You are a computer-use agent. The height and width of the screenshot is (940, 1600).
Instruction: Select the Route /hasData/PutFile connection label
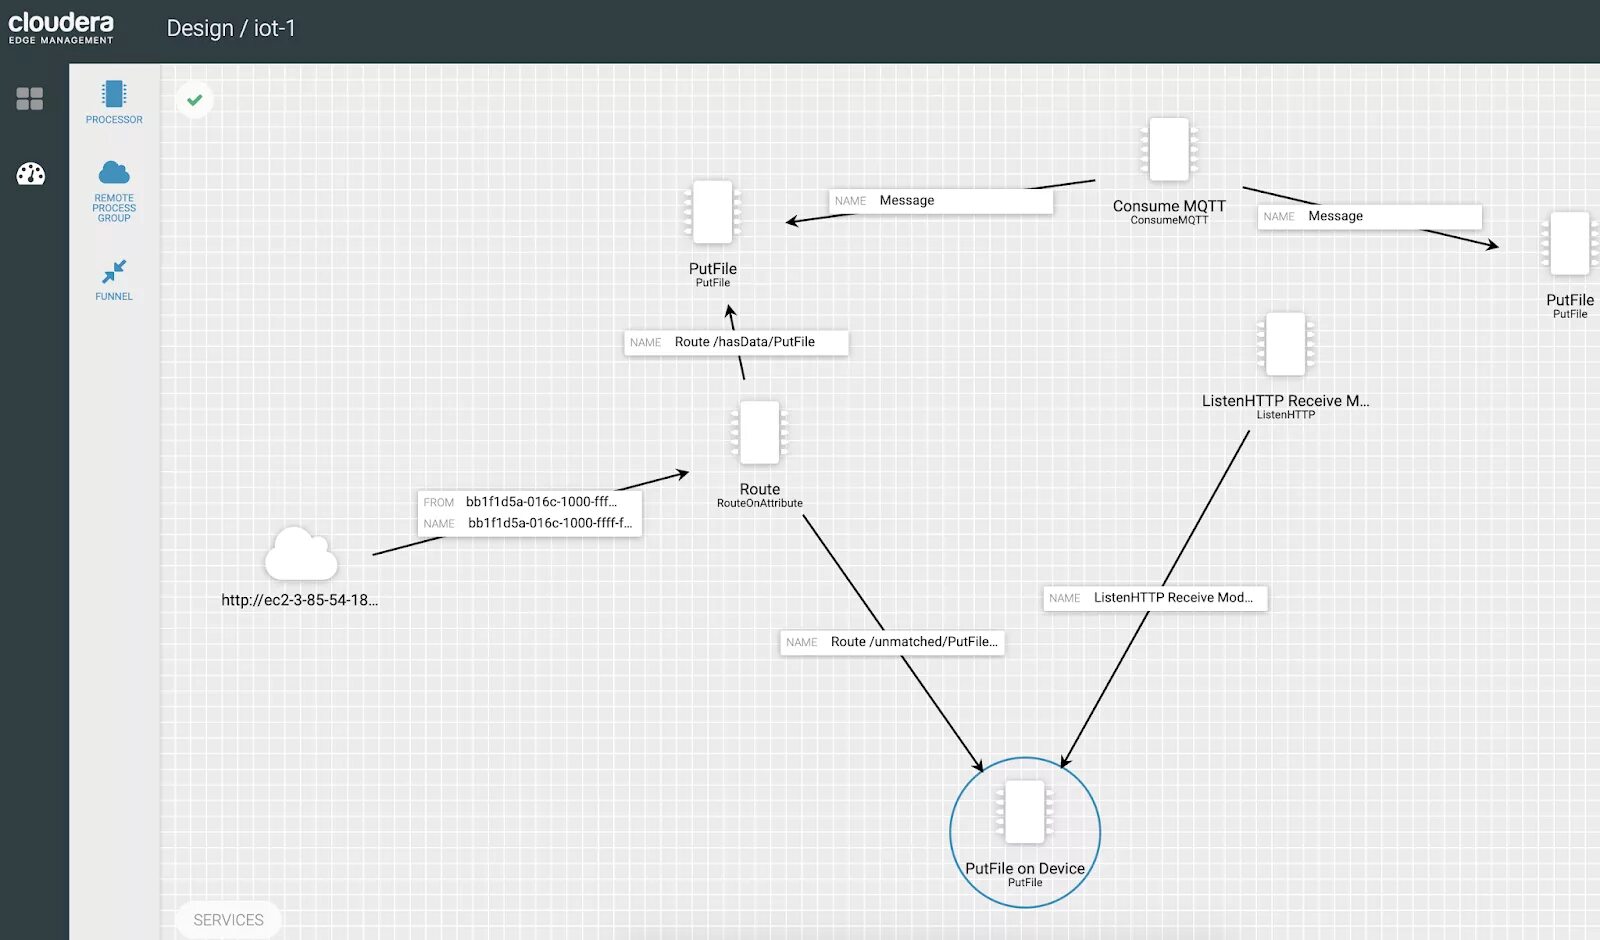pos(736,342)
